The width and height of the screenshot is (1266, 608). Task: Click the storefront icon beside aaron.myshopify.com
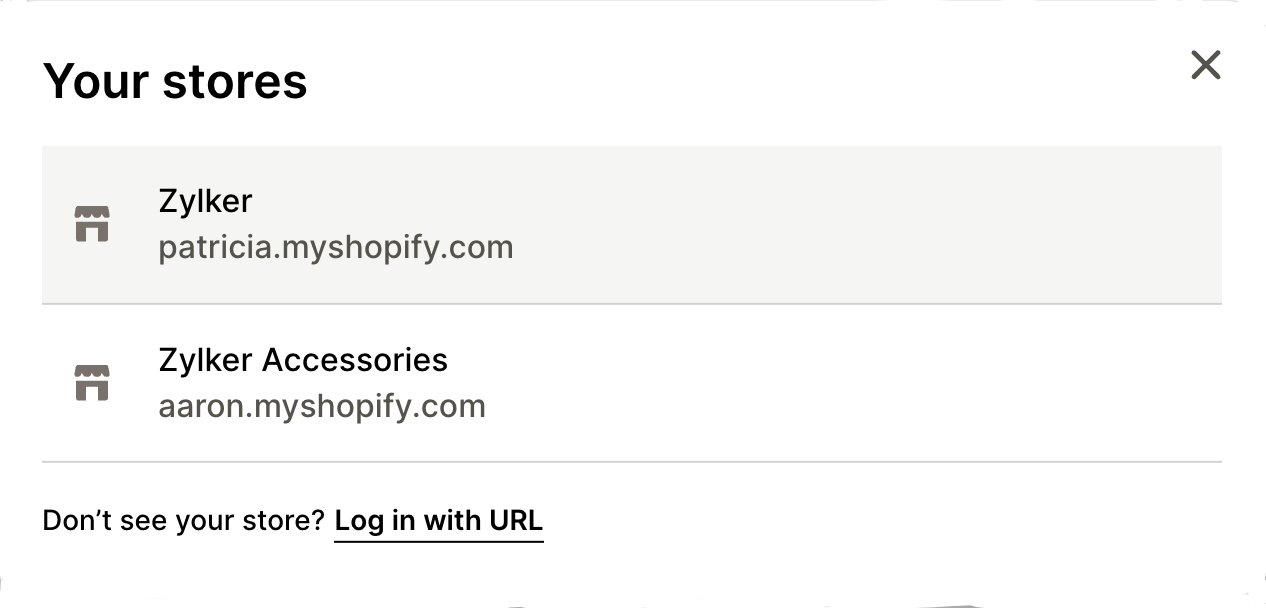93,382
